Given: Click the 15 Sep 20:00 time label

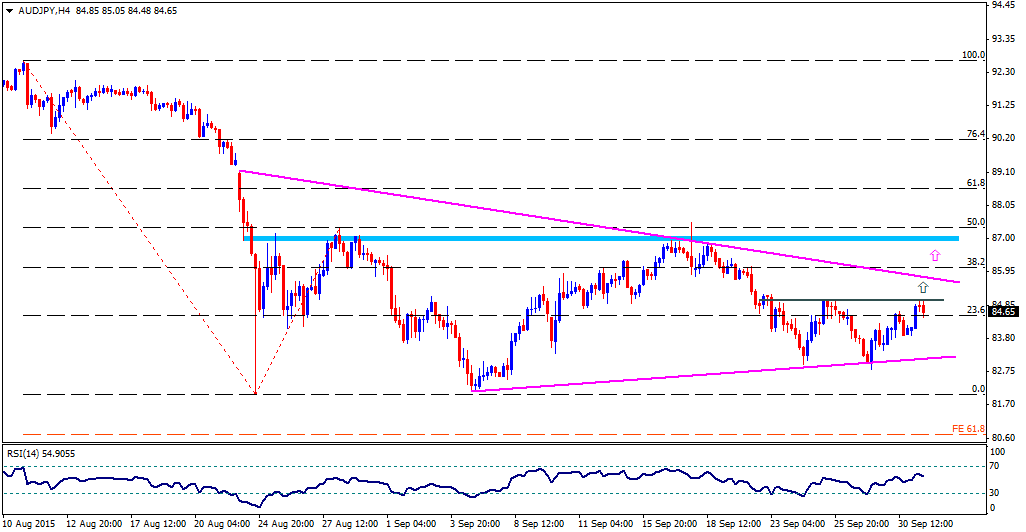Looking at the screenshot, I should coord(671,524).
